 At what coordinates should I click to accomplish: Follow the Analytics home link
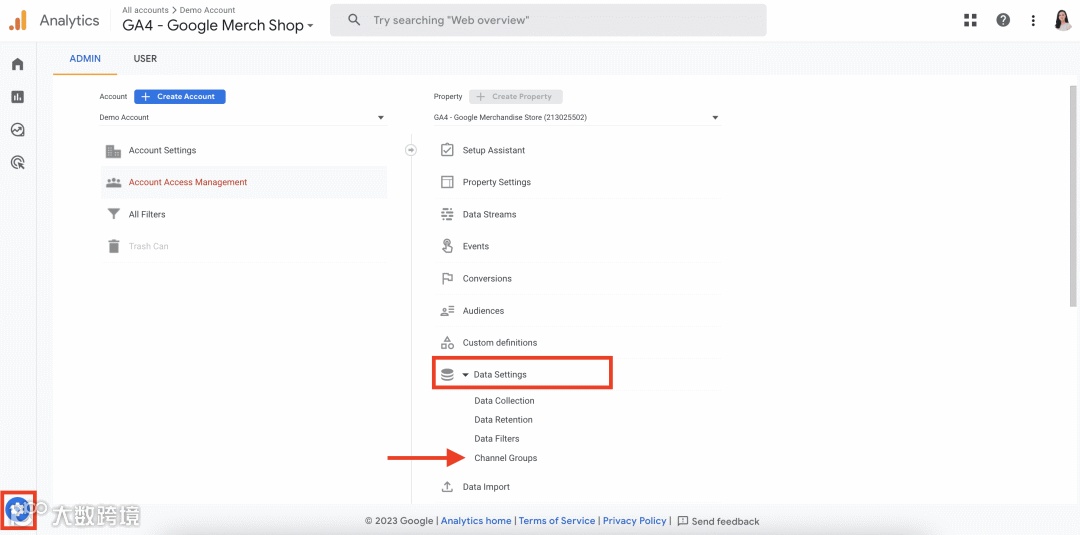(x=476, y=521)
